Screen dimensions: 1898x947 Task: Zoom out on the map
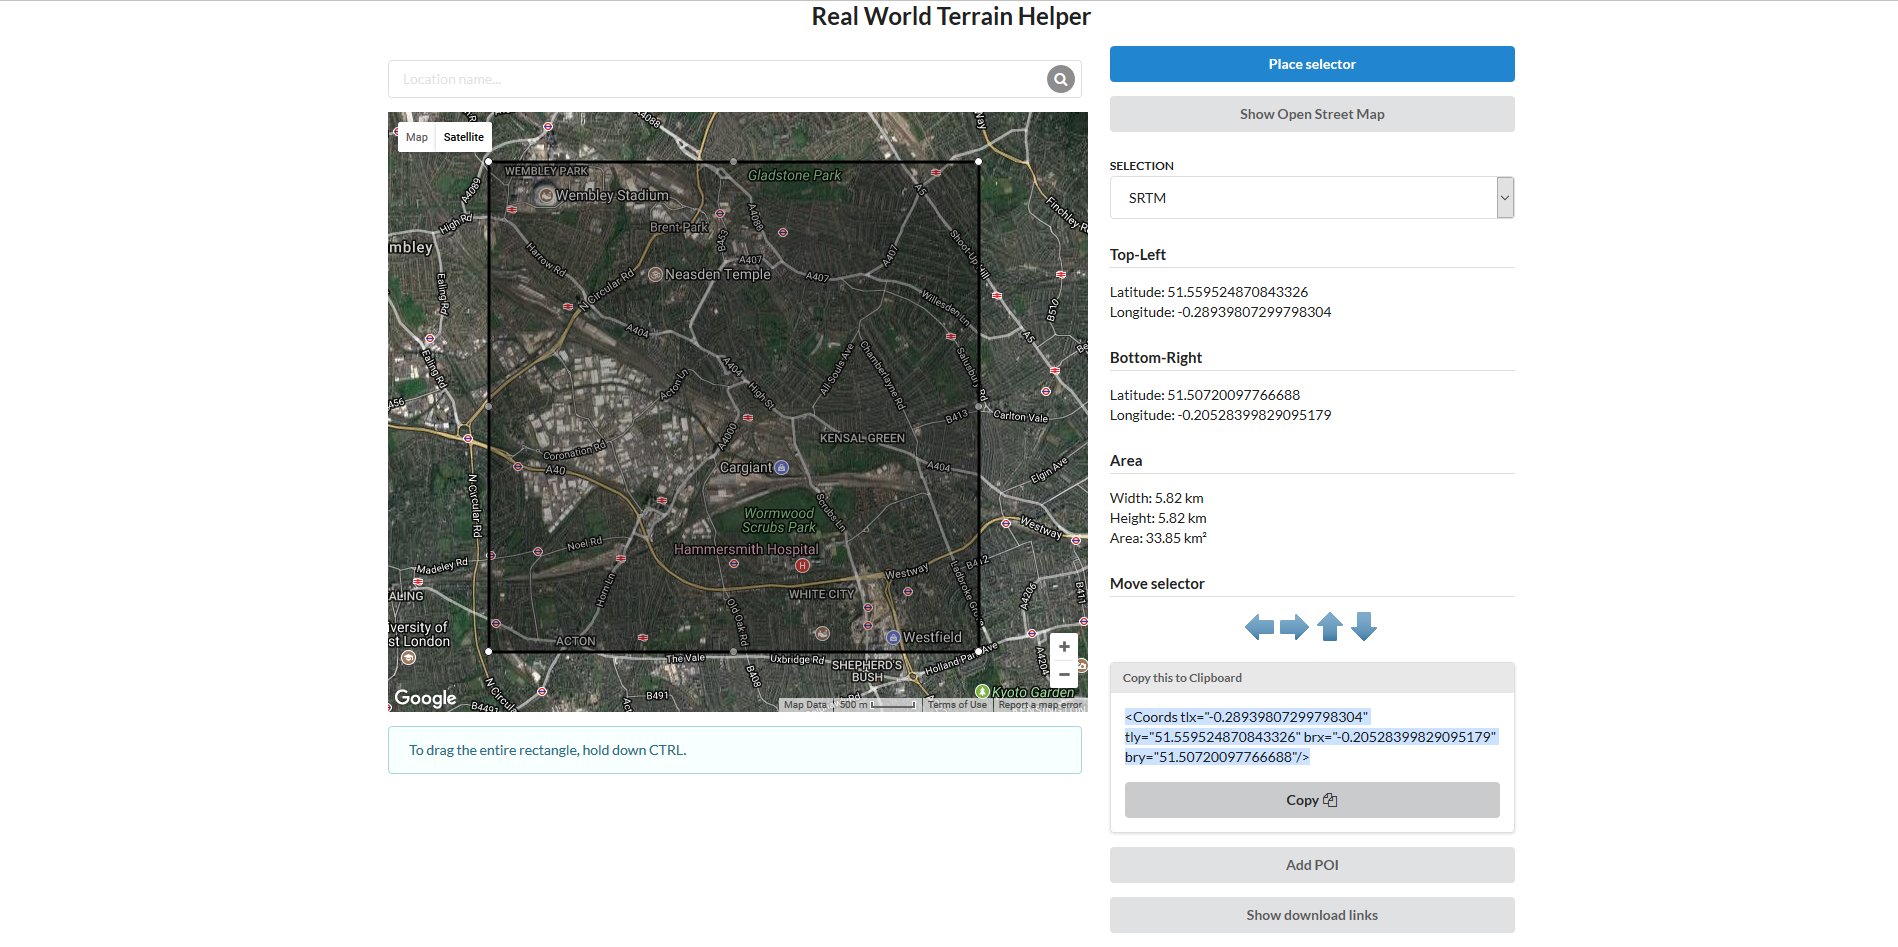pyautogui.click(x=1064, y=674)
